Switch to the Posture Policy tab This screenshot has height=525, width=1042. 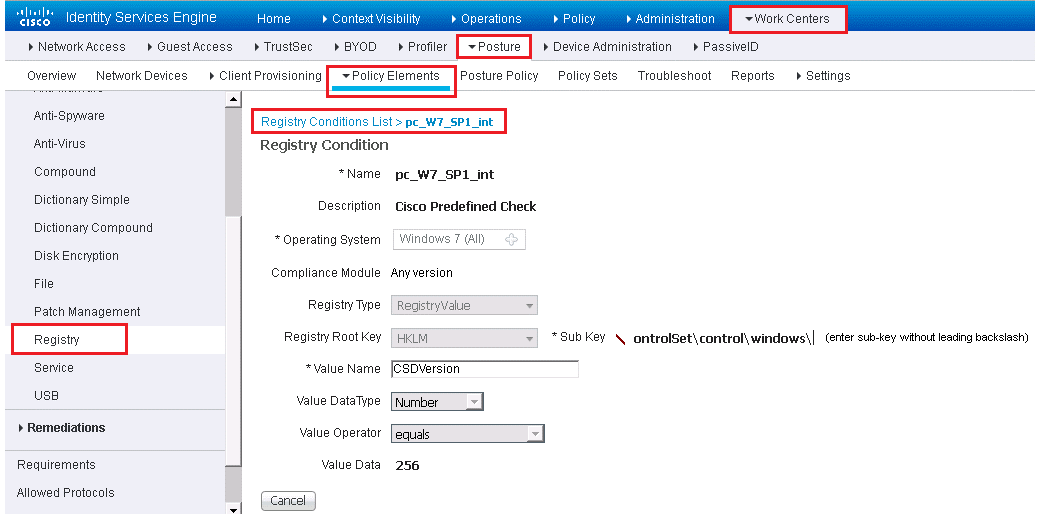tap(499, 76)
